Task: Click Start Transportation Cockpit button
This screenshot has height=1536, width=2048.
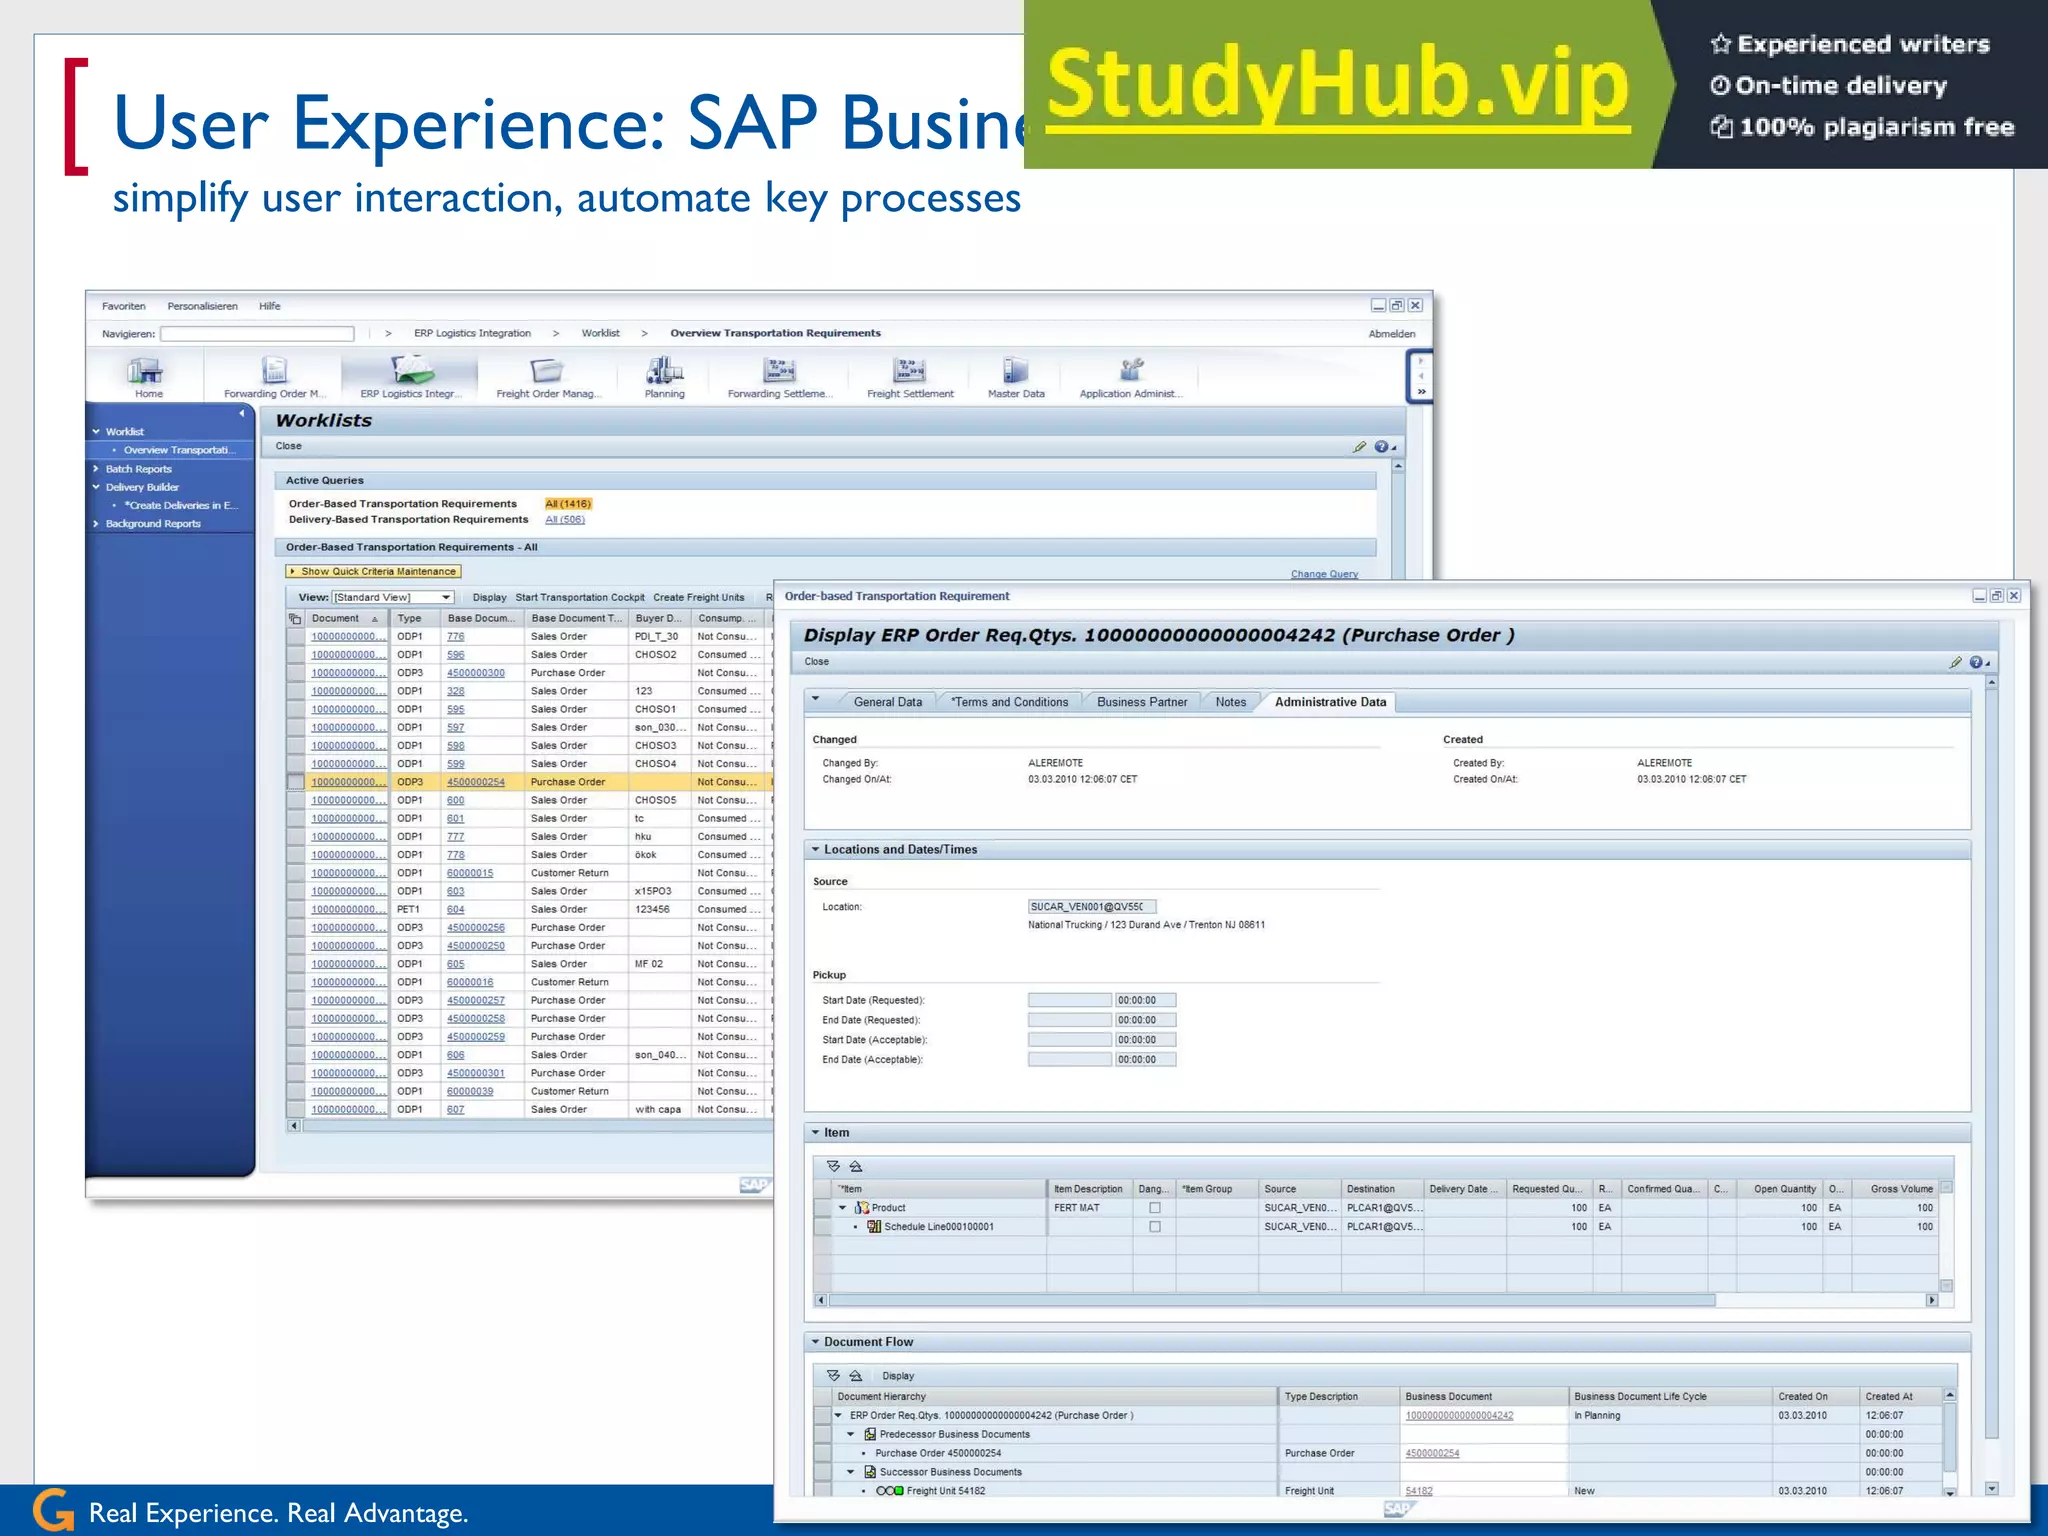Action: [x=580, y=598]
